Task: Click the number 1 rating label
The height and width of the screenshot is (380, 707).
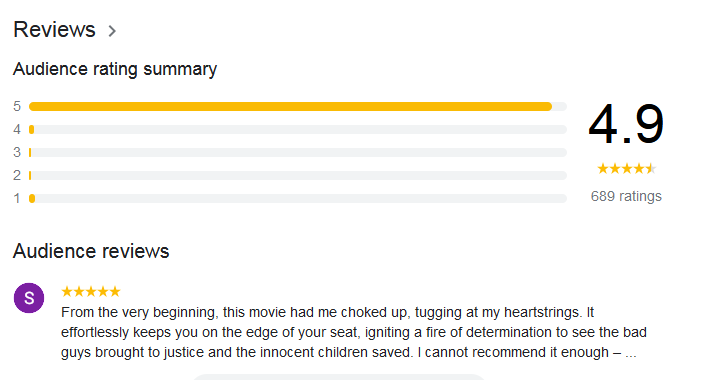Action: (x=17, y=198)
